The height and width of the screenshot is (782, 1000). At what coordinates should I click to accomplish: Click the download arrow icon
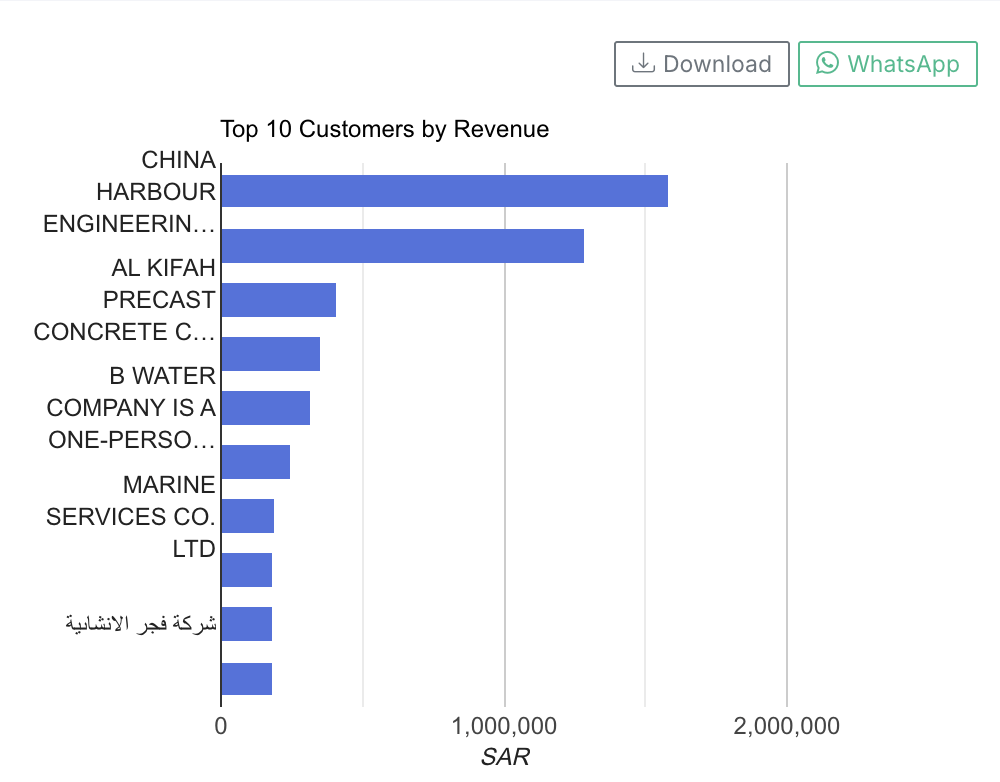643,64
